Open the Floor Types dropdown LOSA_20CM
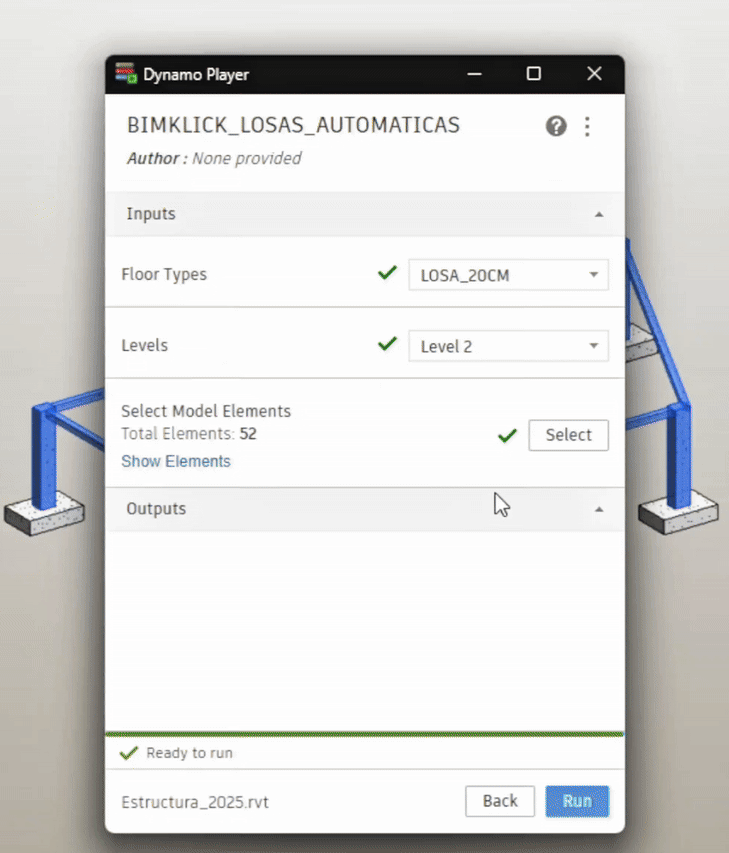The image size is (729, 853). [x=508, y=275]
